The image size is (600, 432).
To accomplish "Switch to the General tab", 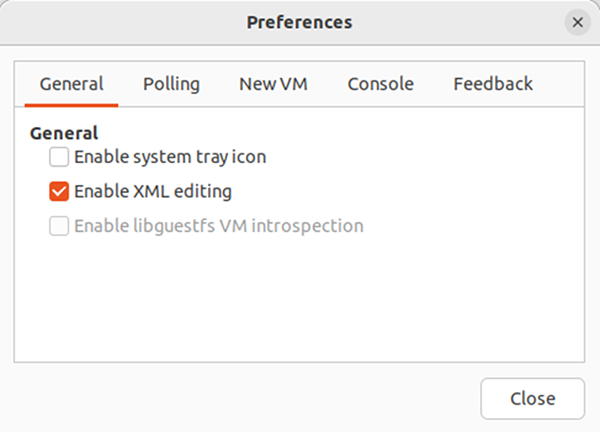I will pos(72,84).
